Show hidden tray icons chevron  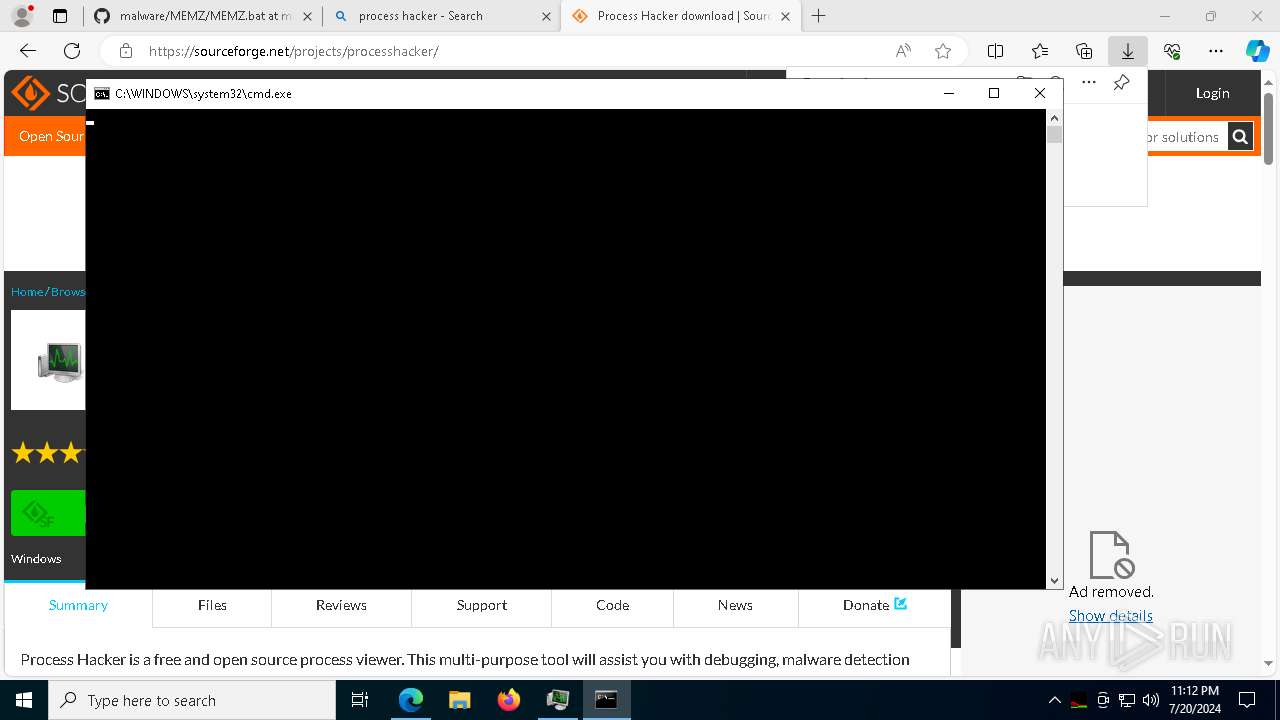coord(1054,700)
